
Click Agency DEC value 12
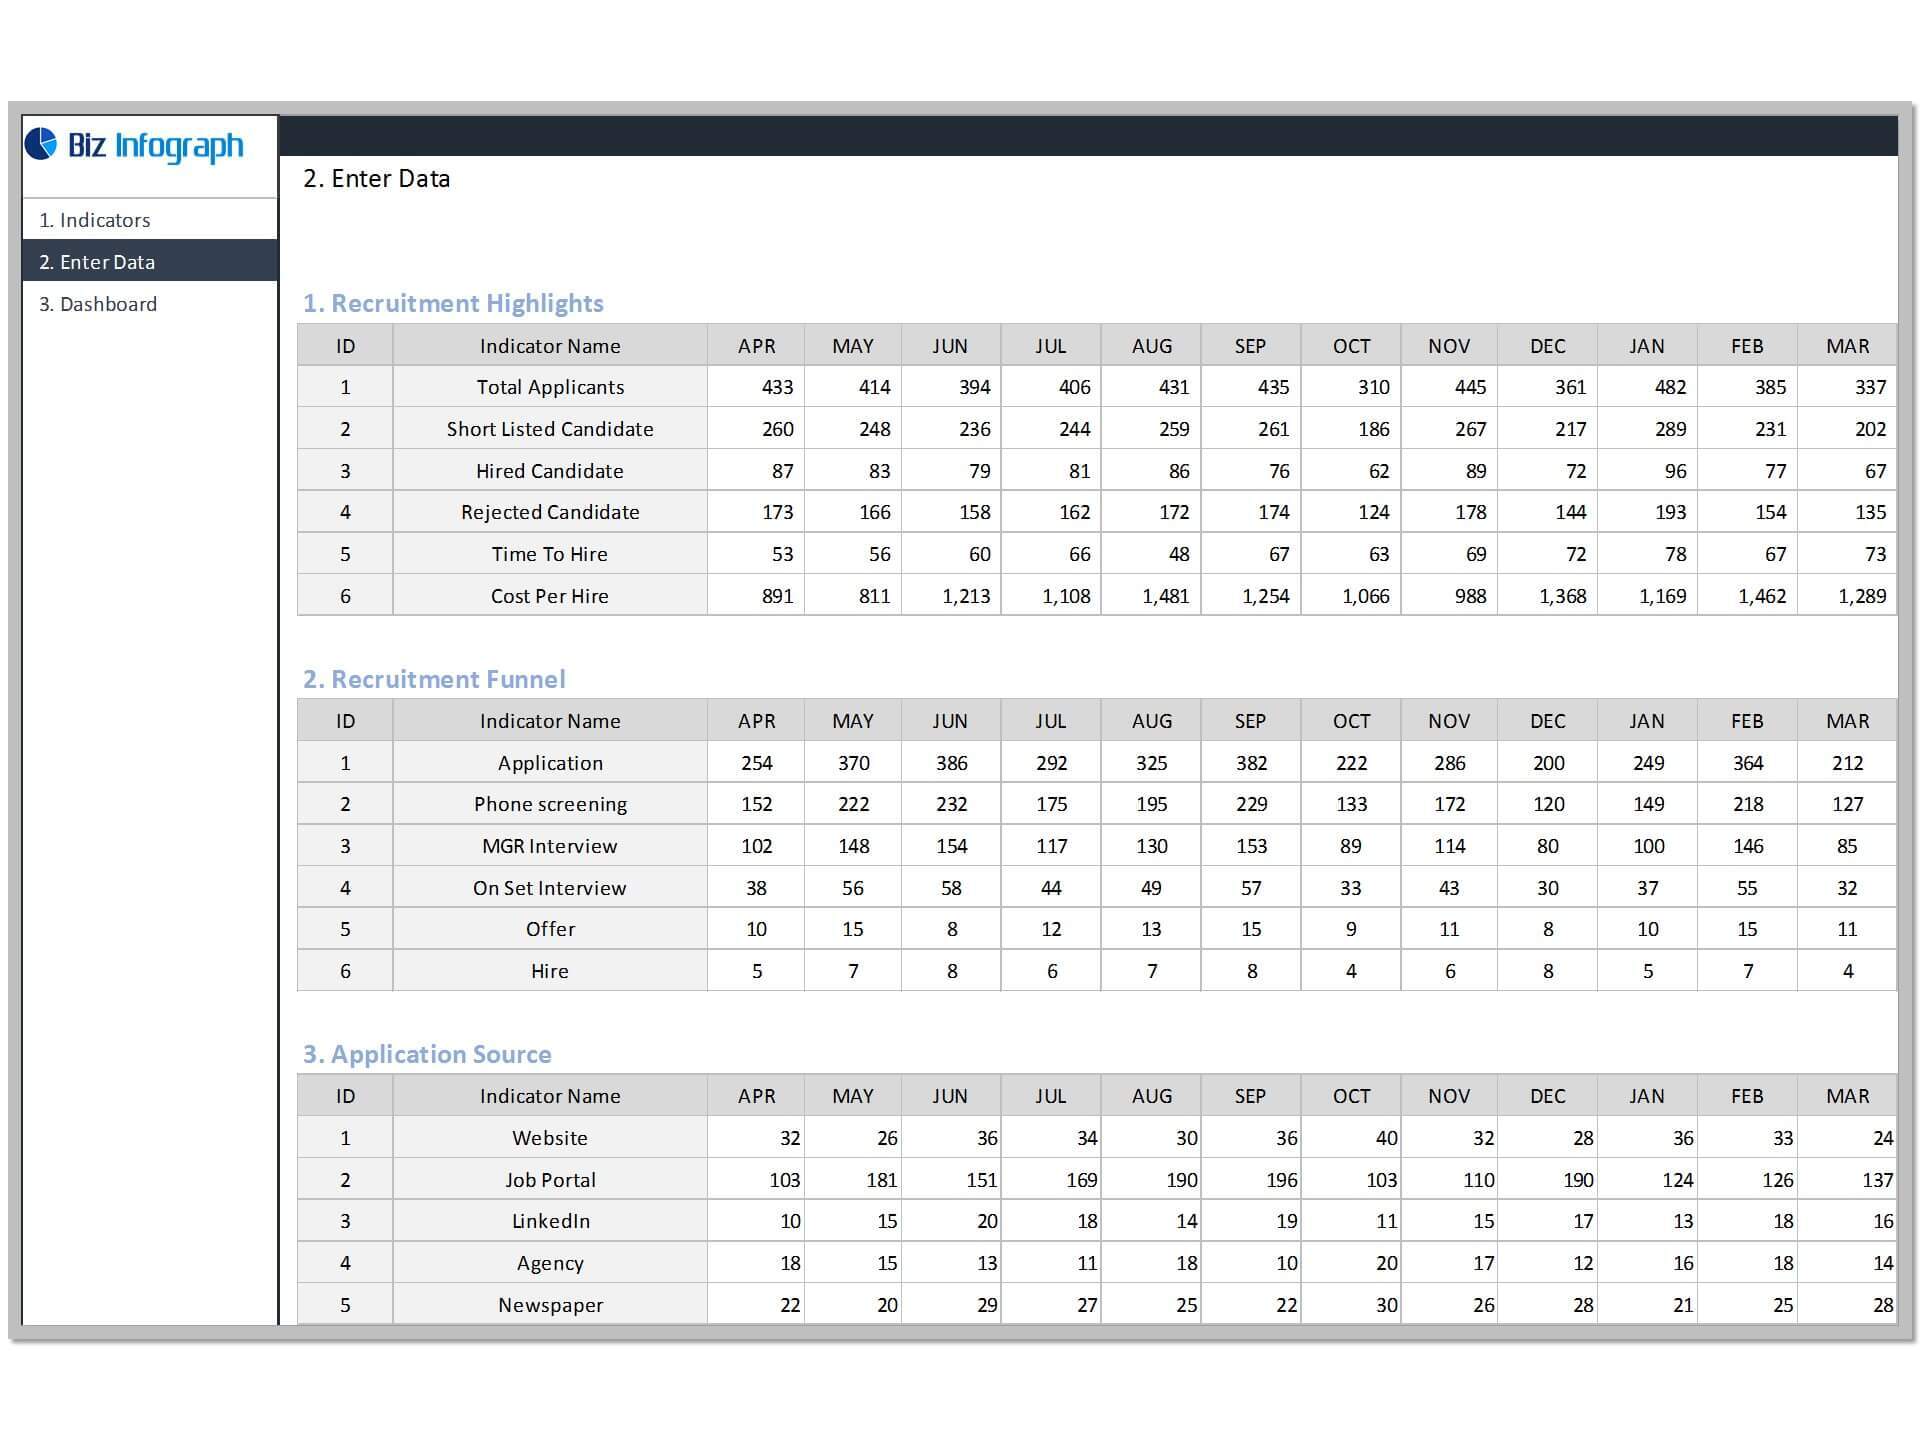coord(1547,1263)
